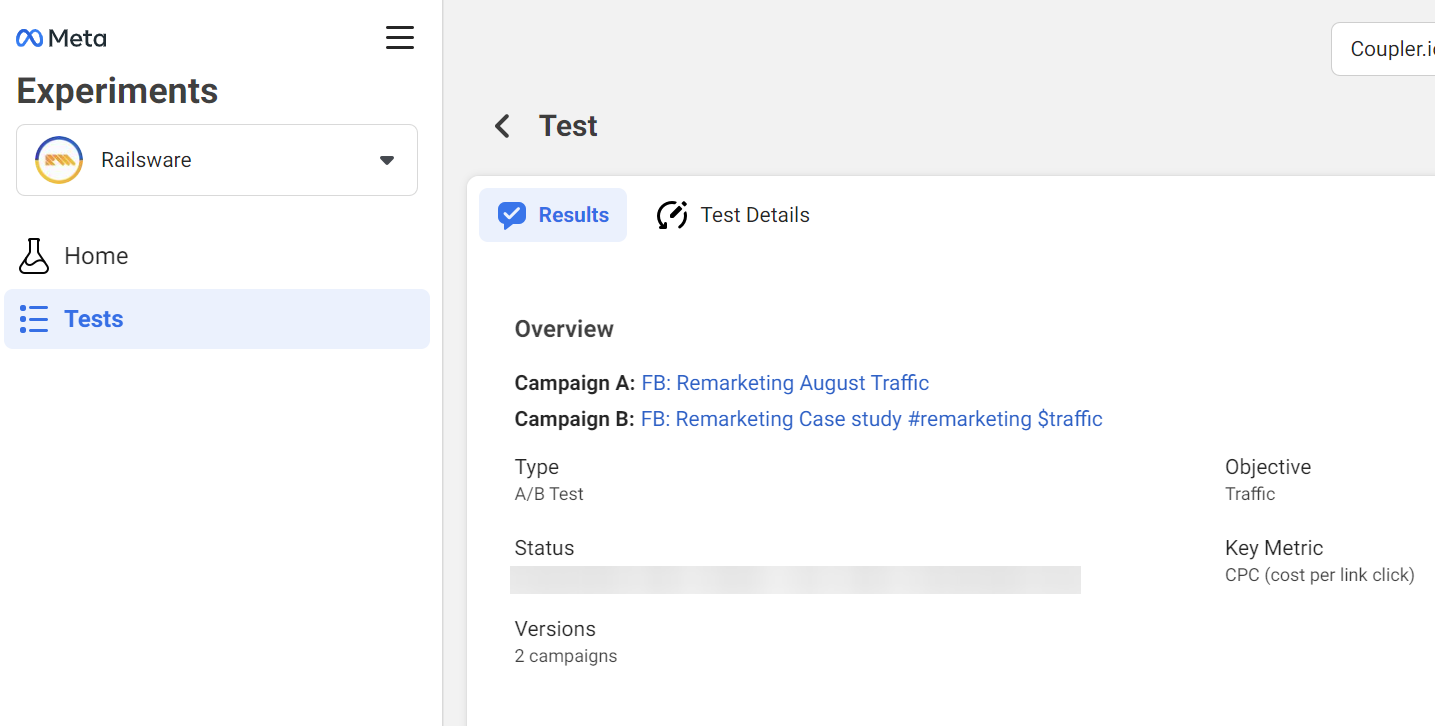Click the Experiments heading

point(117,91)
